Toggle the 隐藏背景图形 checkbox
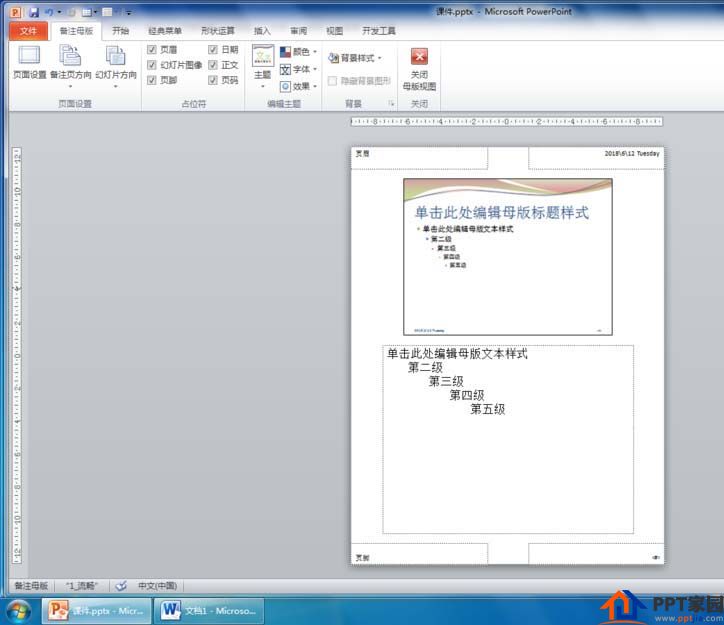Viewport: 724px width, 625px height. click(x=332, y=81)
